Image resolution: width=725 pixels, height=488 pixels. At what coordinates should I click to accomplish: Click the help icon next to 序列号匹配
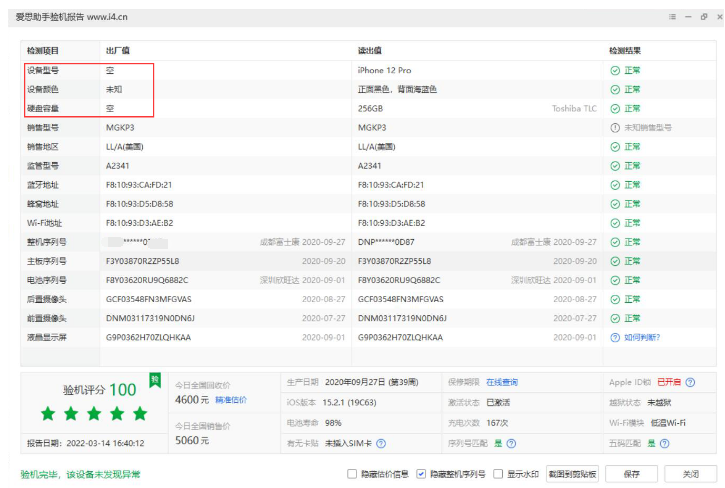coord(511,444)
